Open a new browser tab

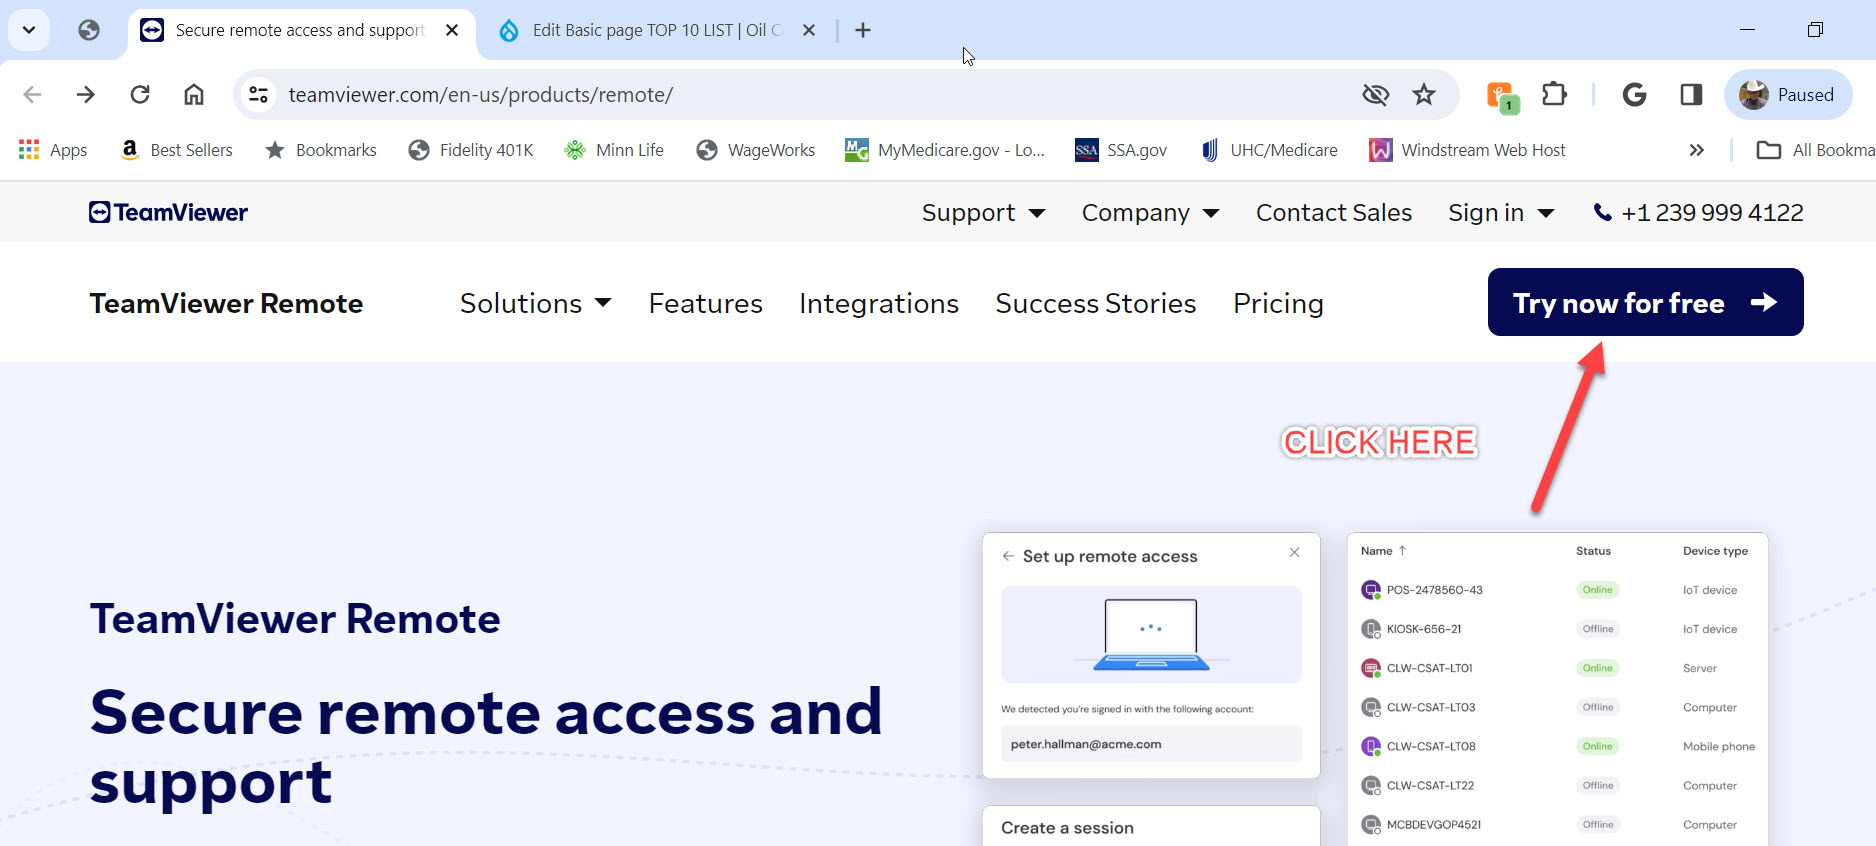pyautogui.click(x=863, y=30)
